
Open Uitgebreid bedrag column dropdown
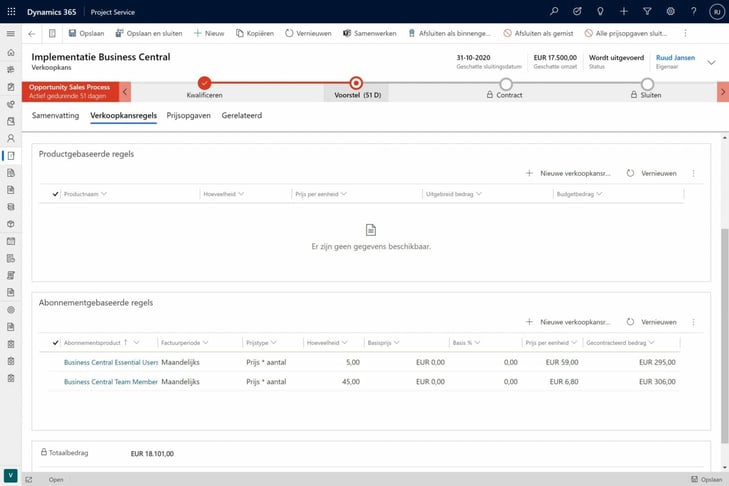pos(478,194)
